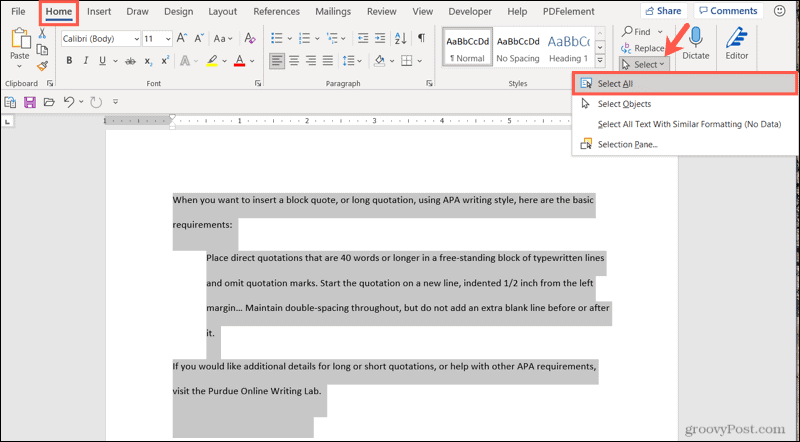800x442 pixels.
Task: Sort paragraphs A to Z
Action: tap(401, 38)
